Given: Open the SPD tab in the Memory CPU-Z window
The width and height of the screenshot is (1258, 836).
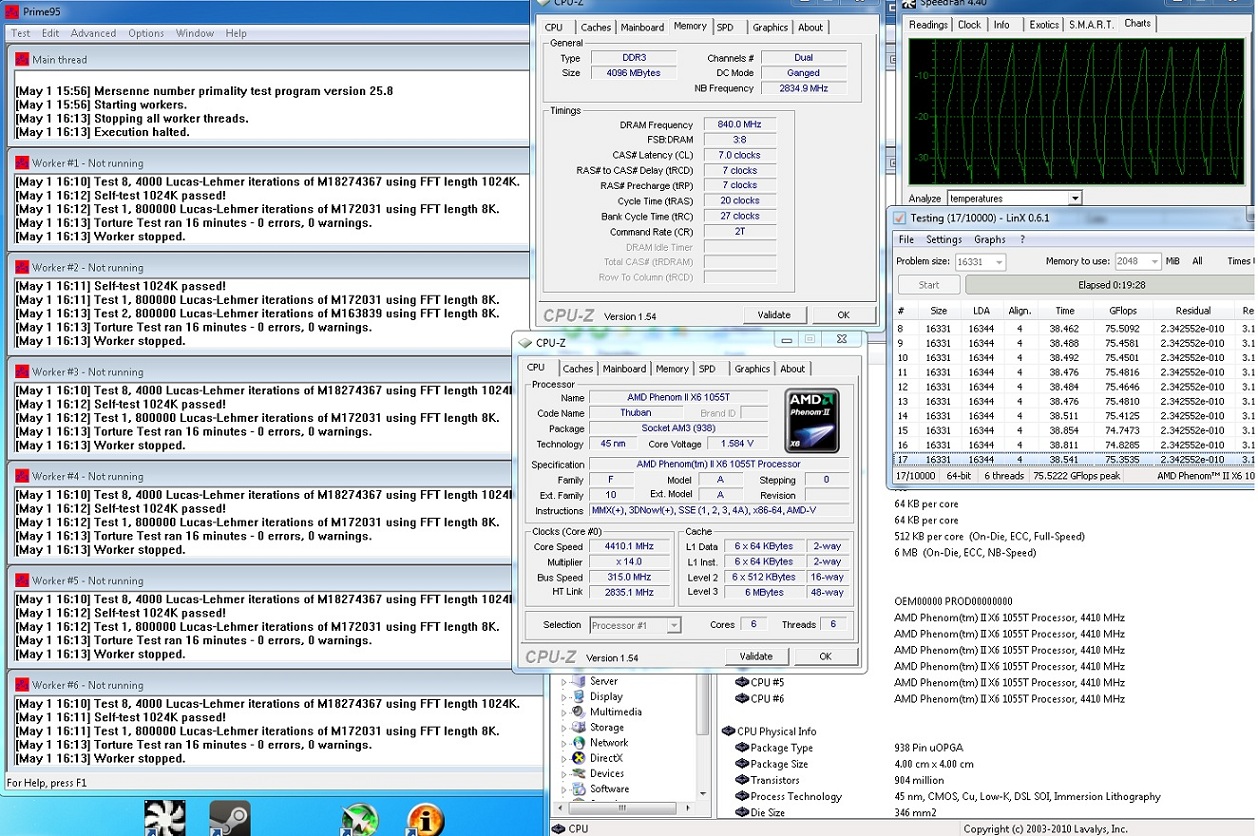Looking at the screenshot, I should [x=725, y=28].
